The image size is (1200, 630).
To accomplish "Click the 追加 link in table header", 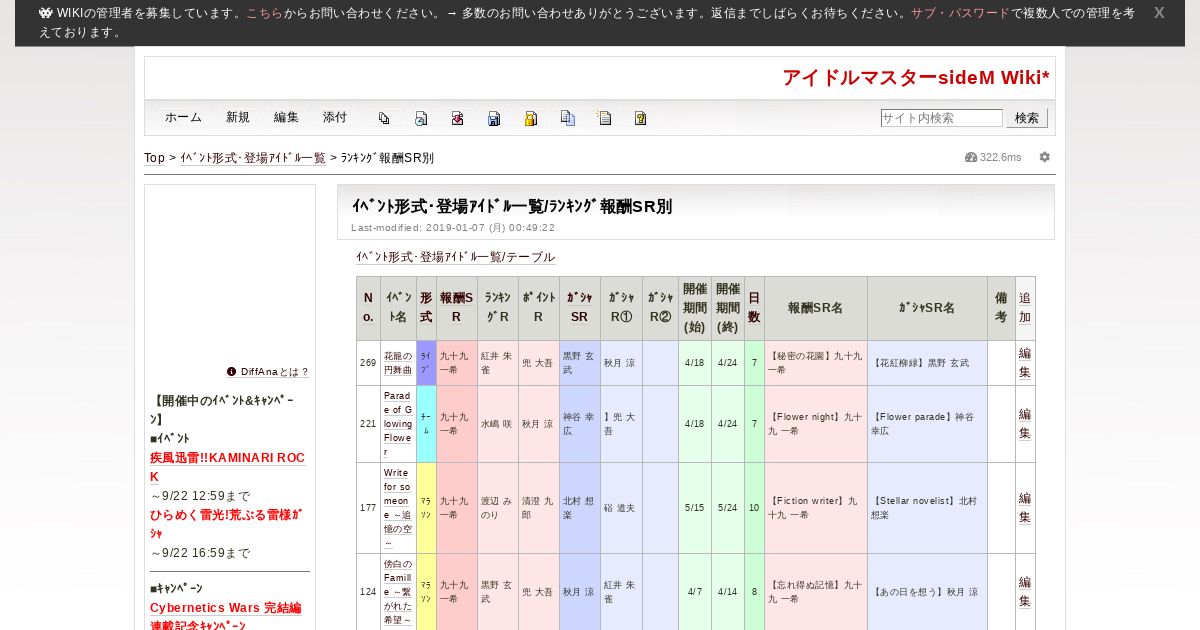I will tap(1025, 308).
